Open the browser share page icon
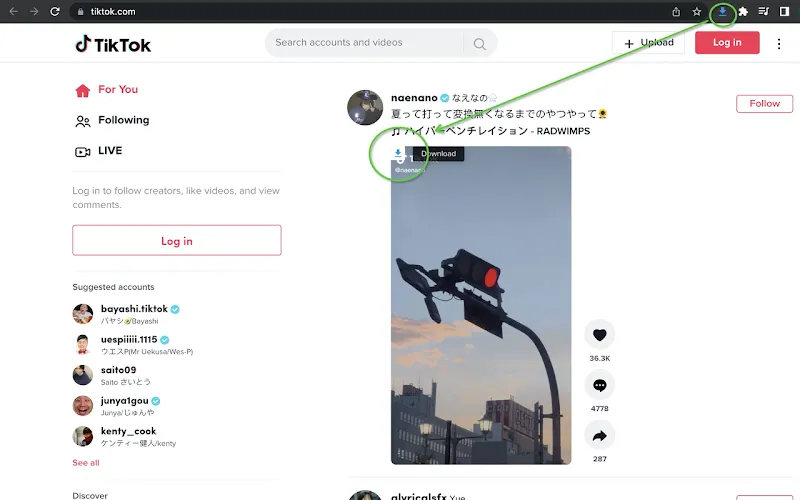 click(676, 11)
